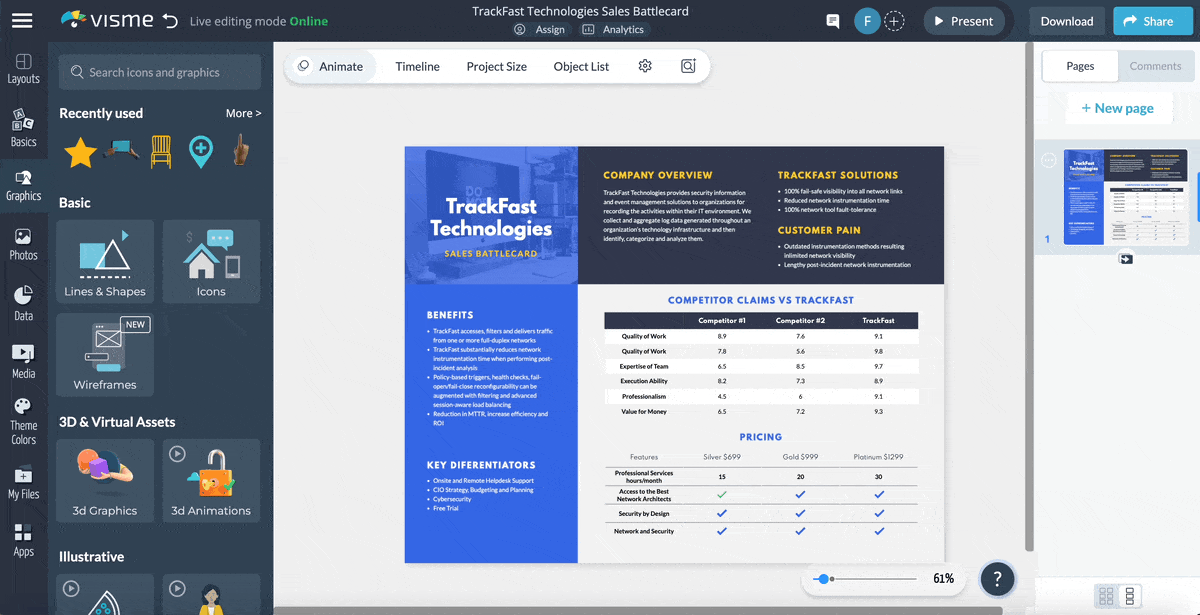Open the Animate toolbar option

pos(330,66)
